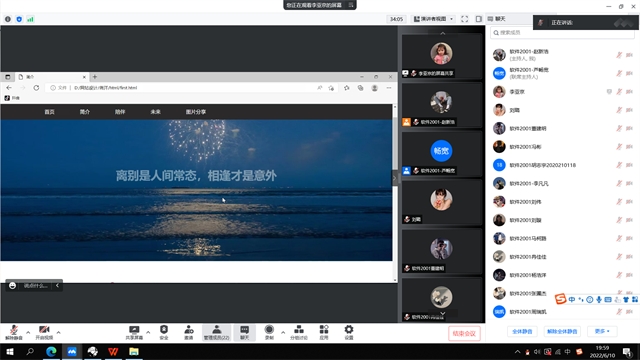The image size is (640, 360).
Task: Click the blue security shield status icon
Action: click(x=19, y=19)
